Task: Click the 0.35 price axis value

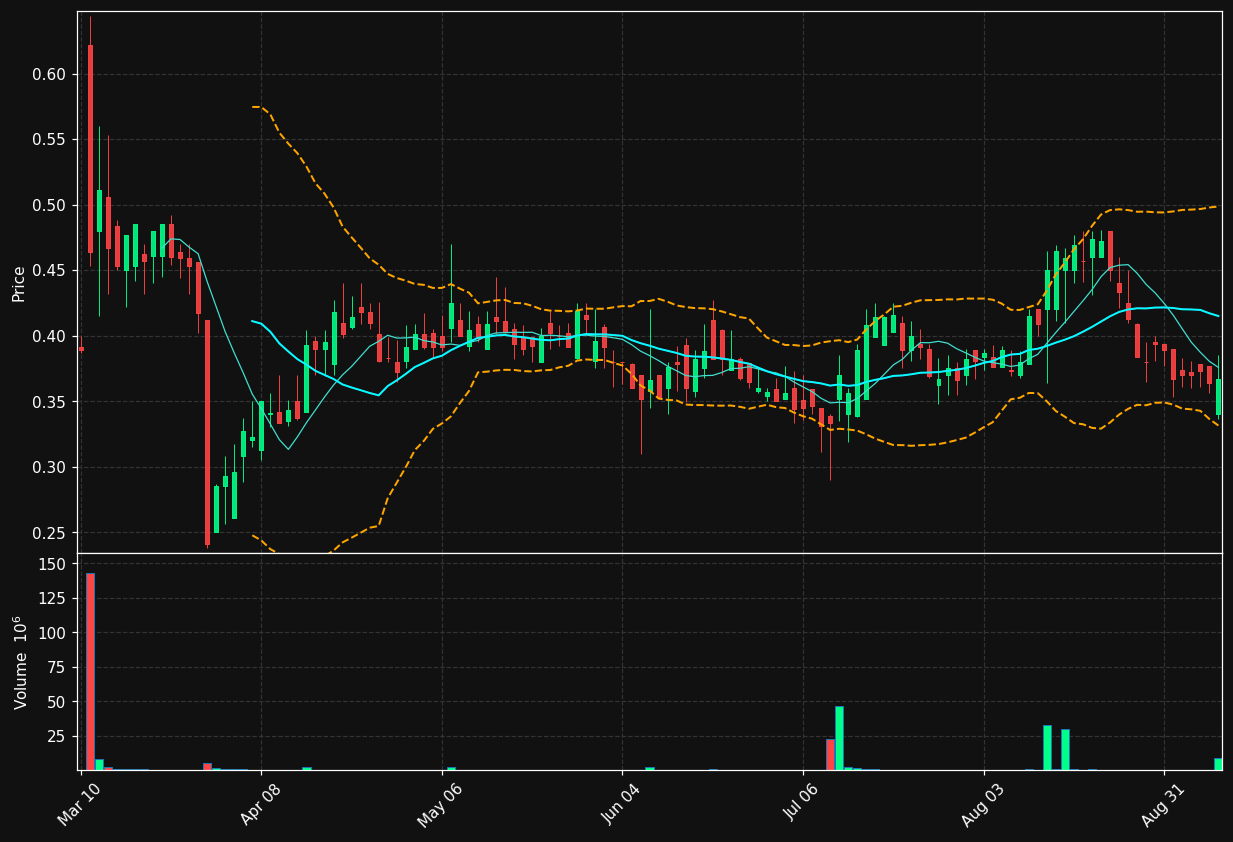Action: click(x=49, y=402)
